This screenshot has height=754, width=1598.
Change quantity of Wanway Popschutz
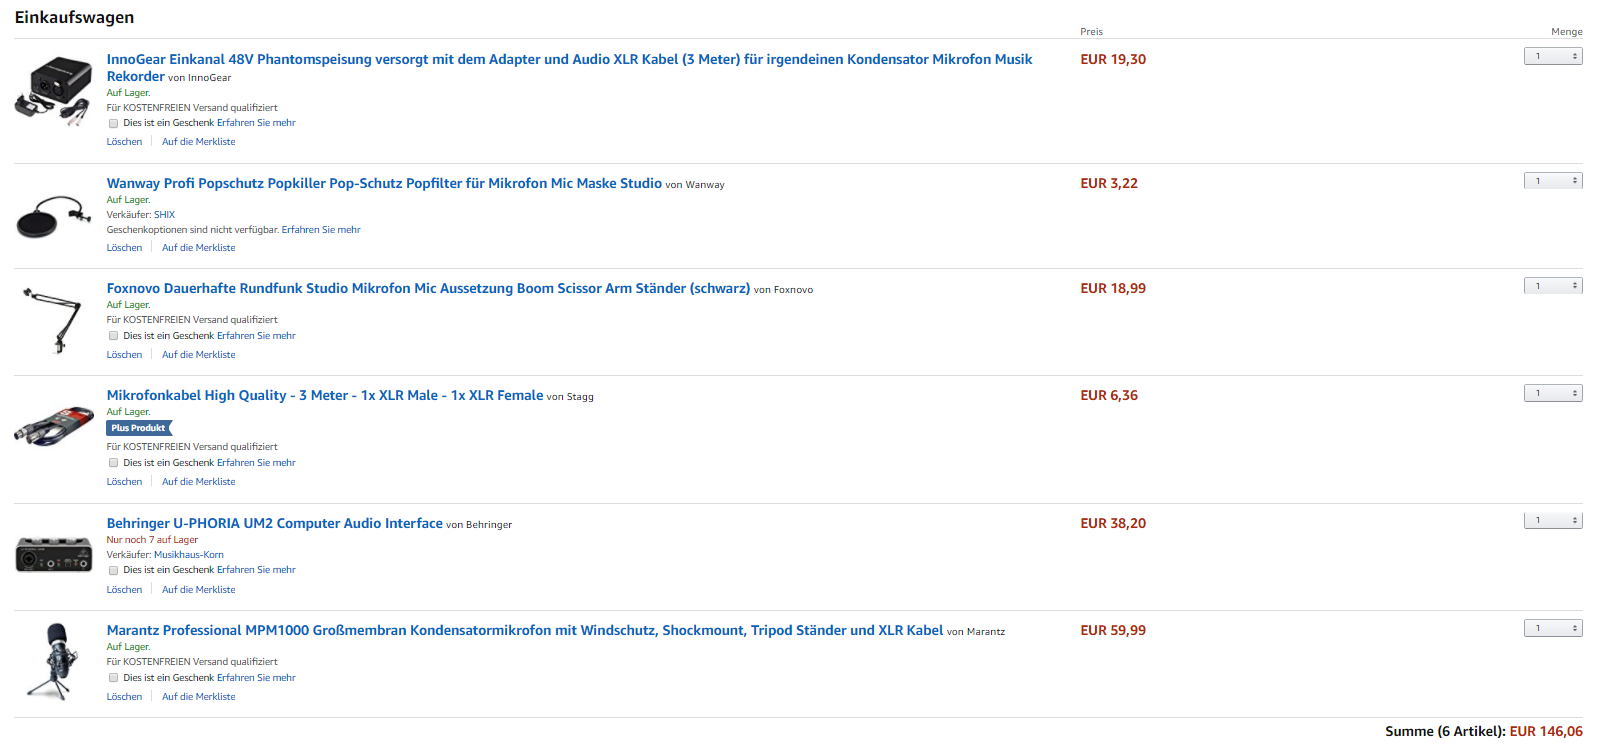point(1552,181)
